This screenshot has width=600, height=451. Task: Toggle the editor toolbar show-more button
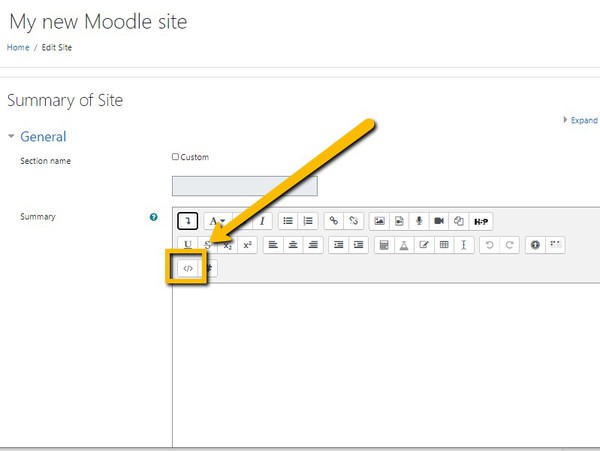pyautogui.click(x=188, y=221)
